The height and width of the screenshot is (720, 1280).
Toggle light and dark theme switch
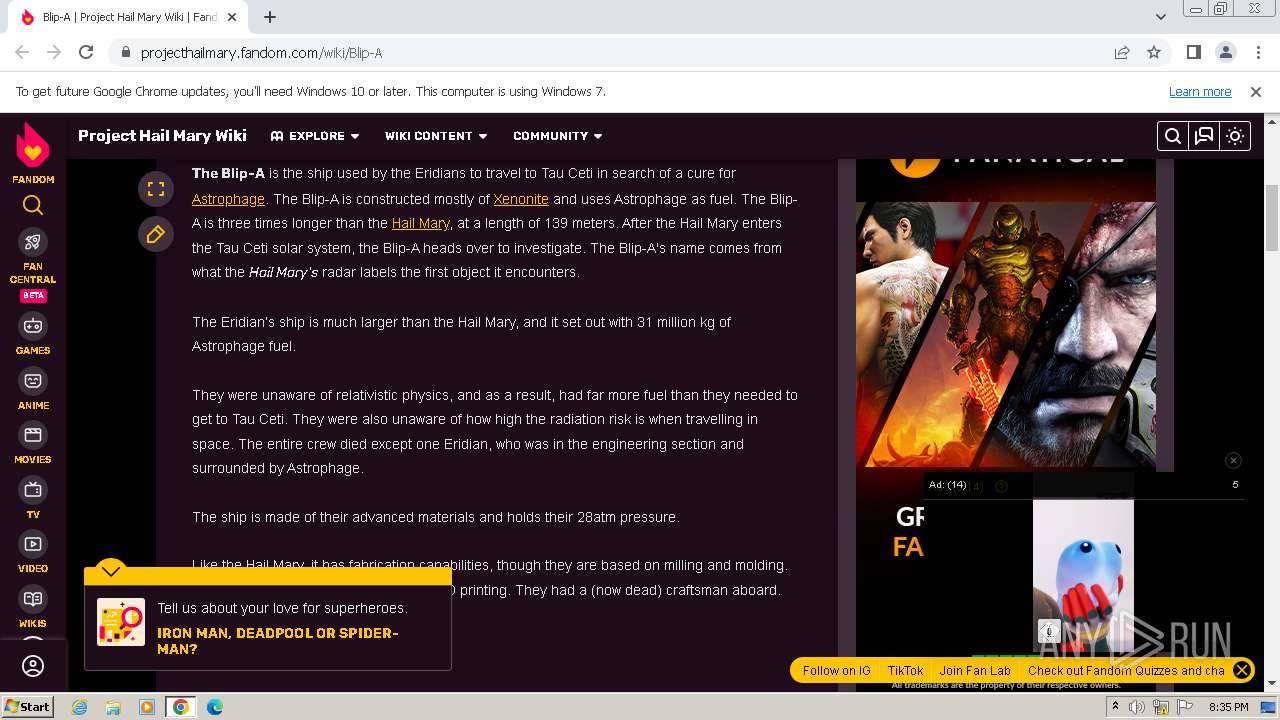click(1235, 136)
